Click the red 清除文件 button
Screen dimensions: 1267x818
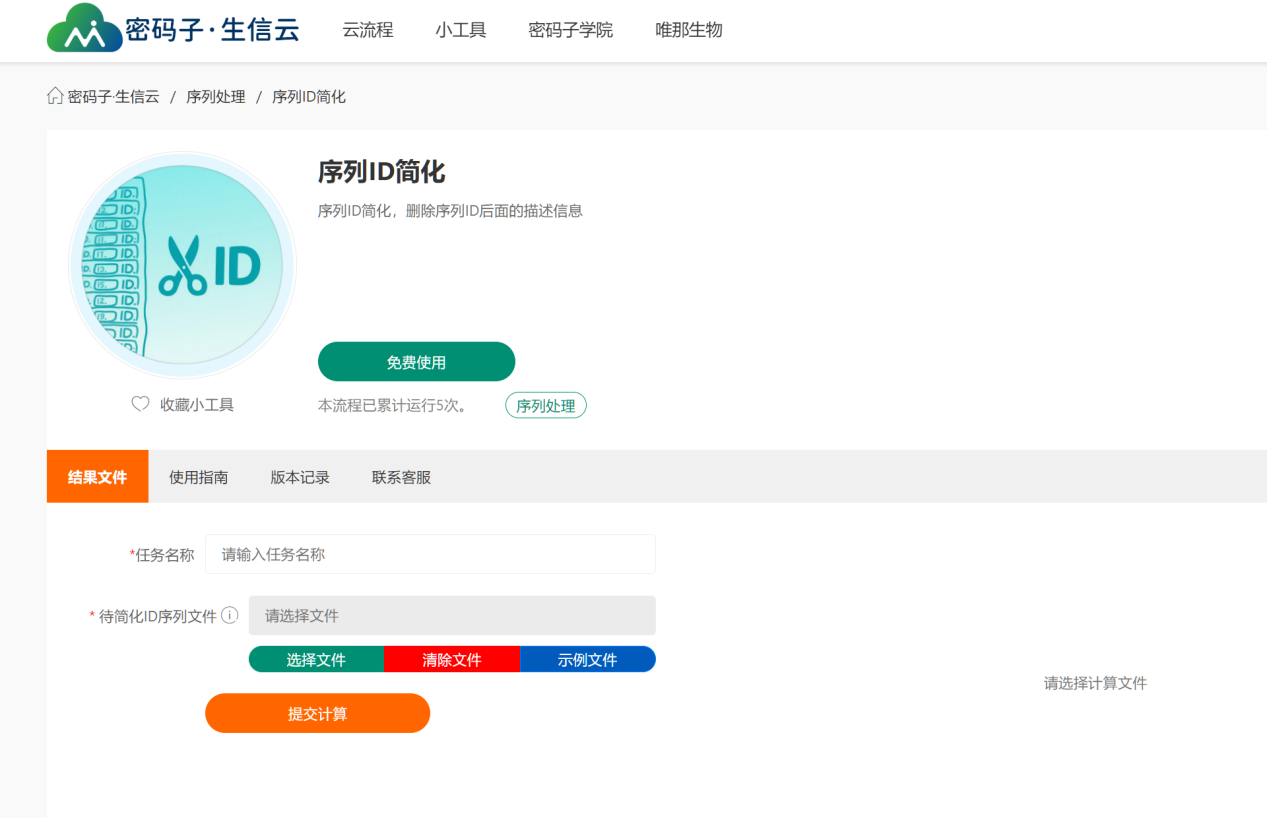click(x=452, y=659)
